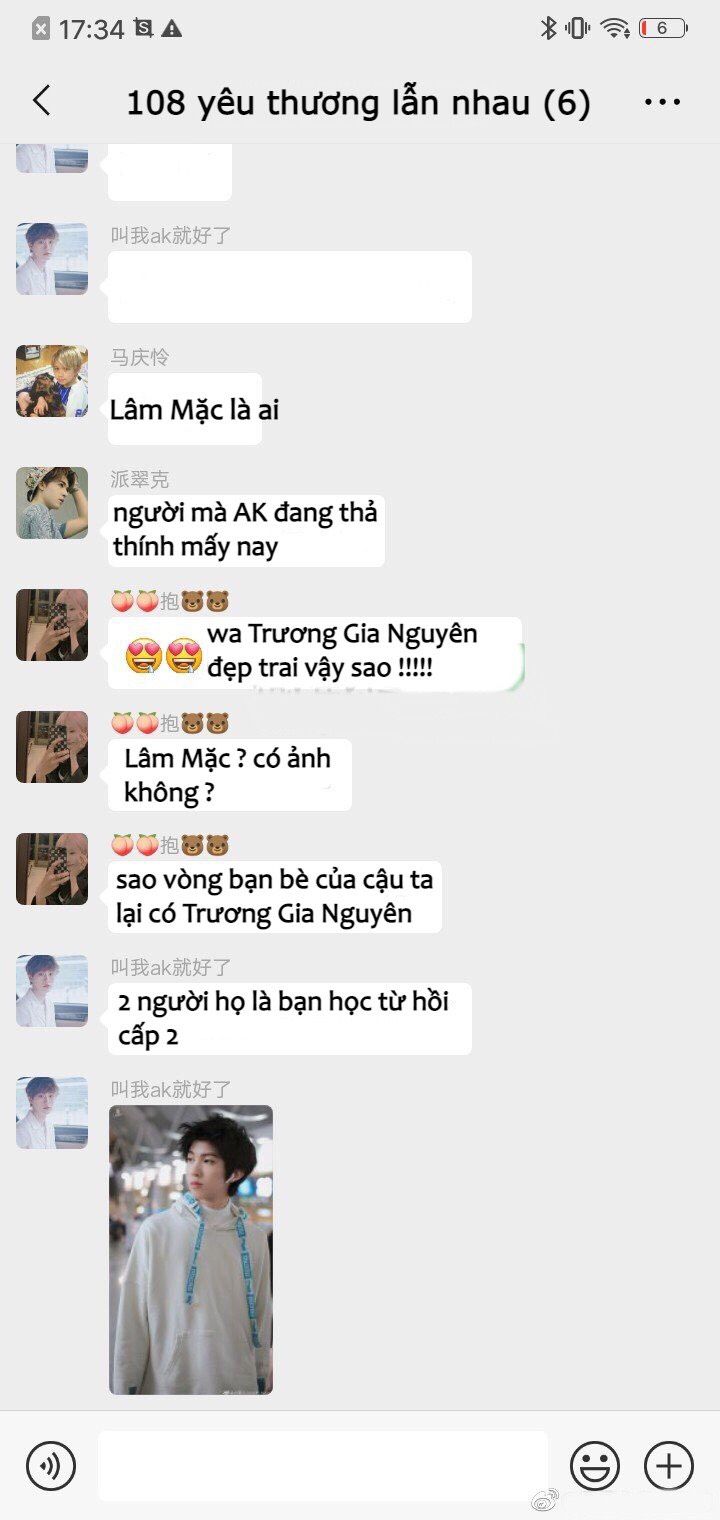The image size is (720, 1520).
Task: Focus the message text input field
Action: point(323,1466)
